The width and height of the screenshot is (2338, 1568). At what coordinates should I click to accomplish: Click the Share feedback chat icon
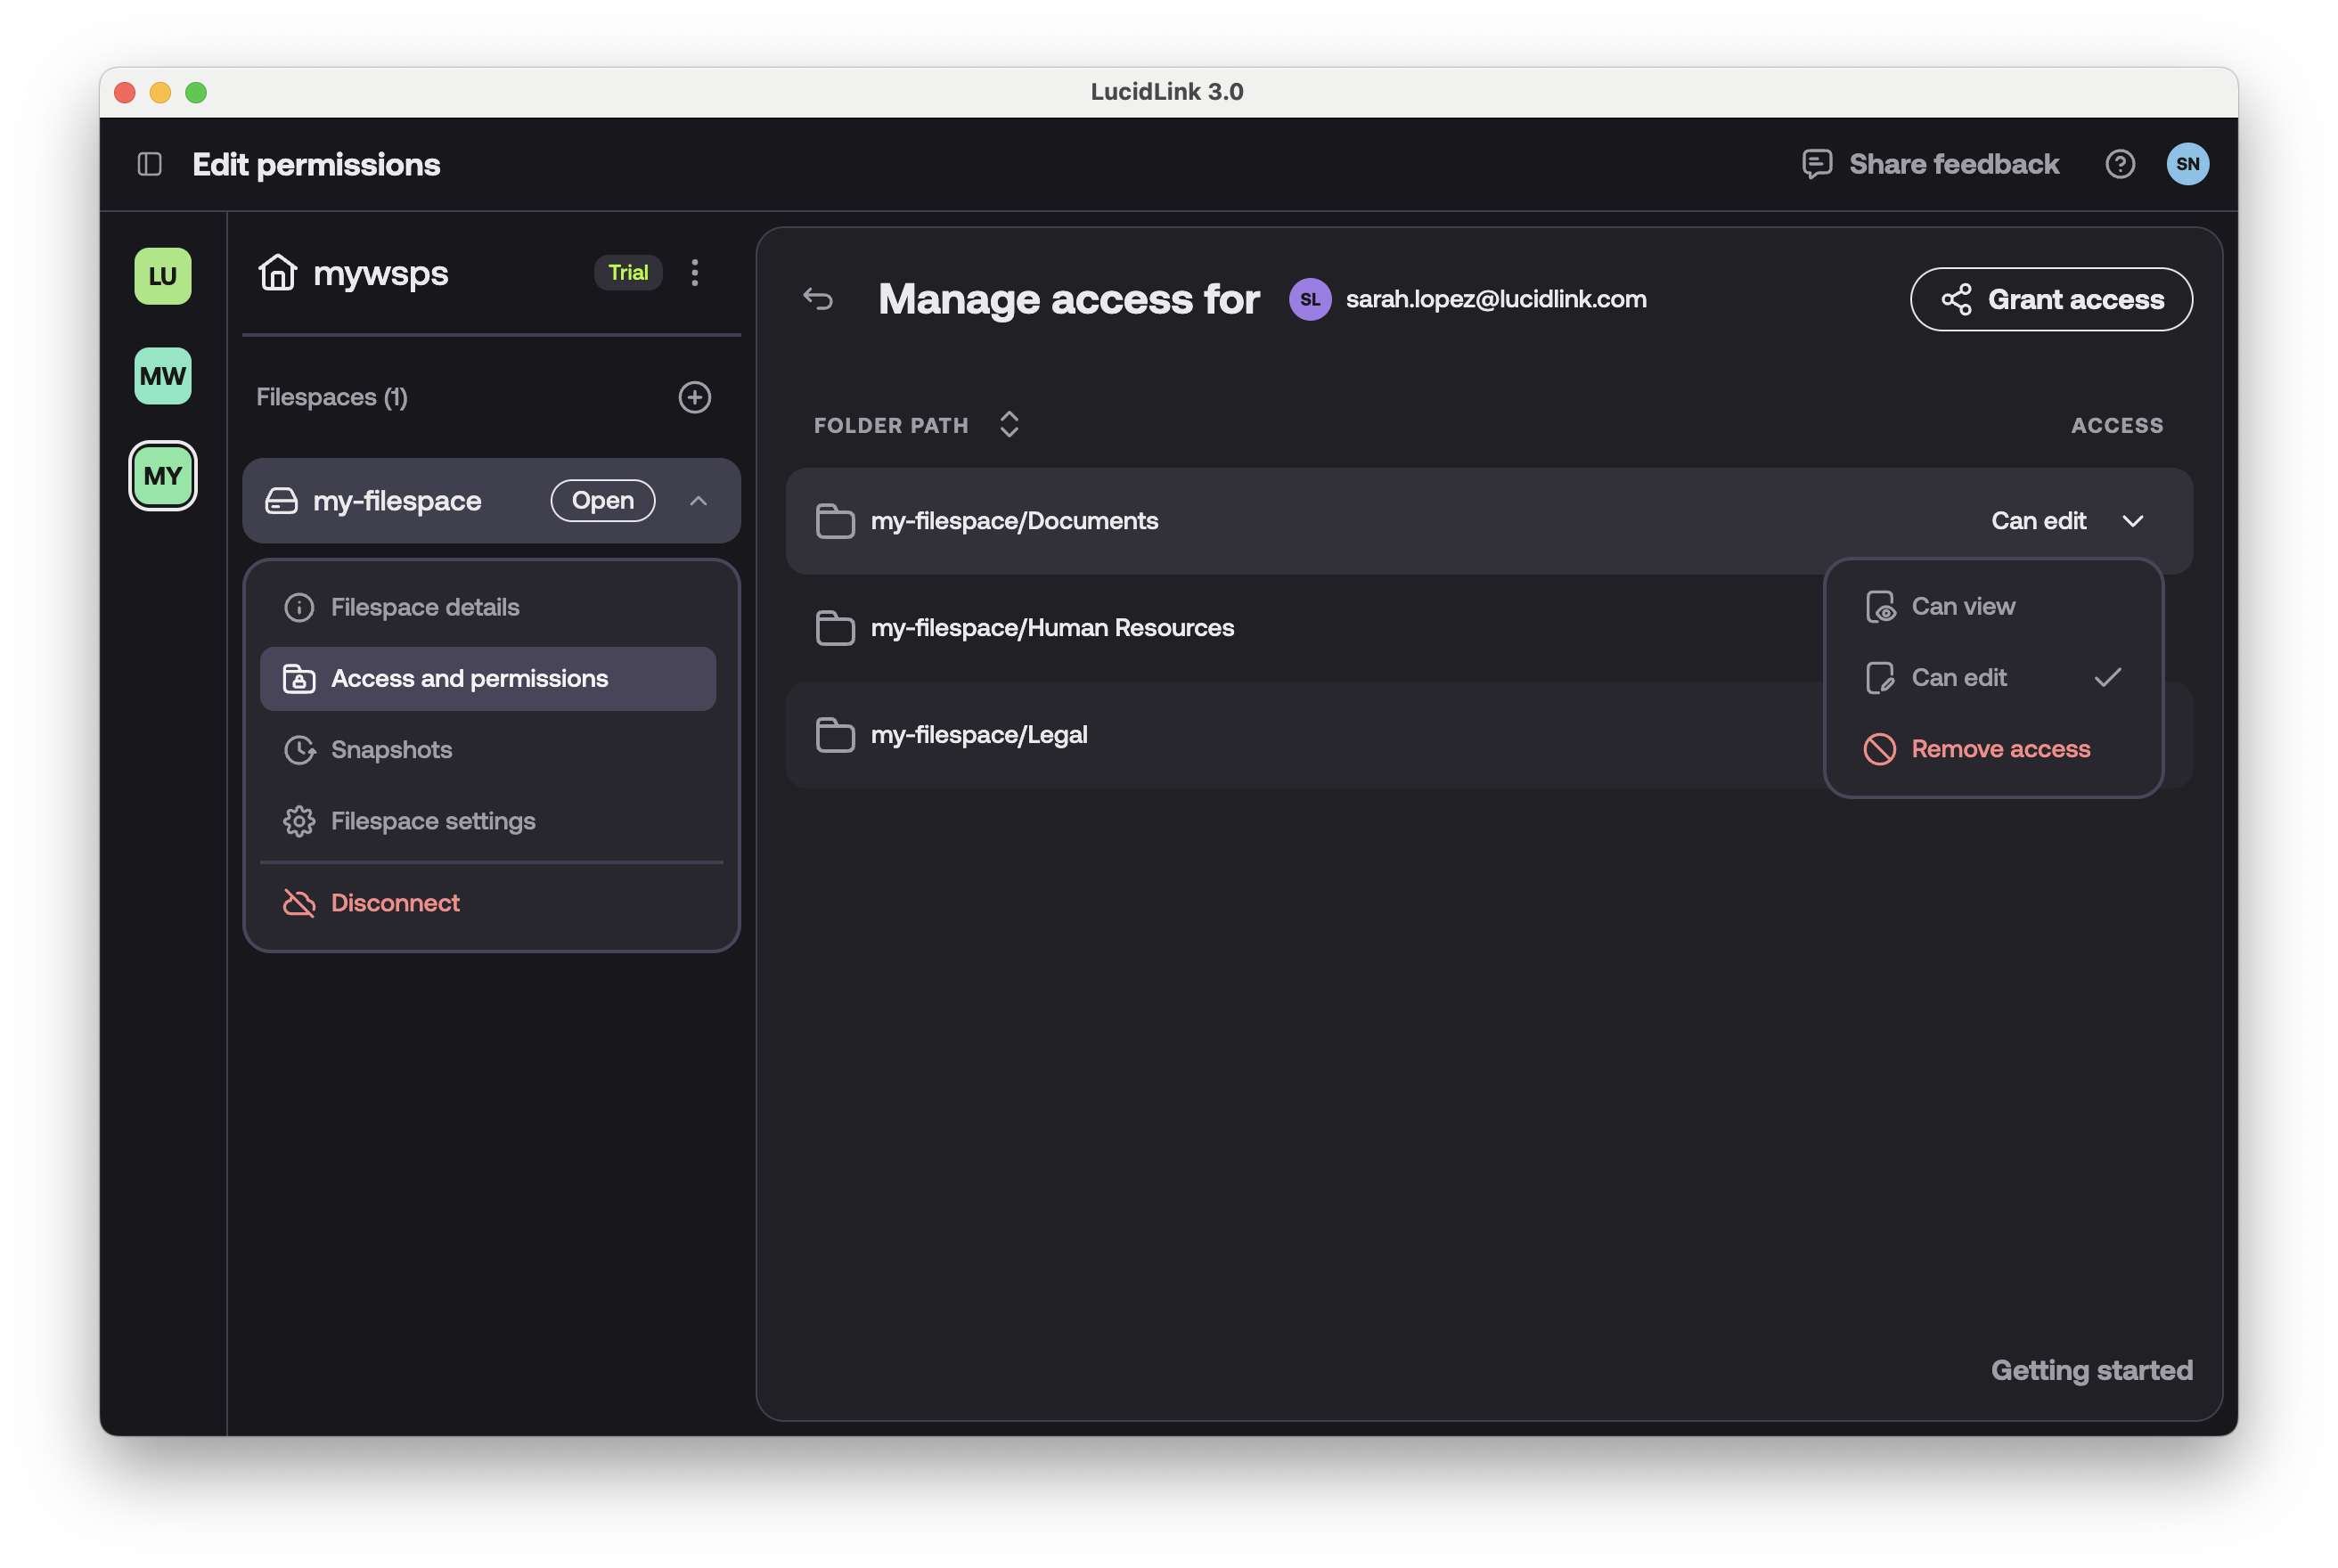pyautogui.click(x=1816, y=164)
